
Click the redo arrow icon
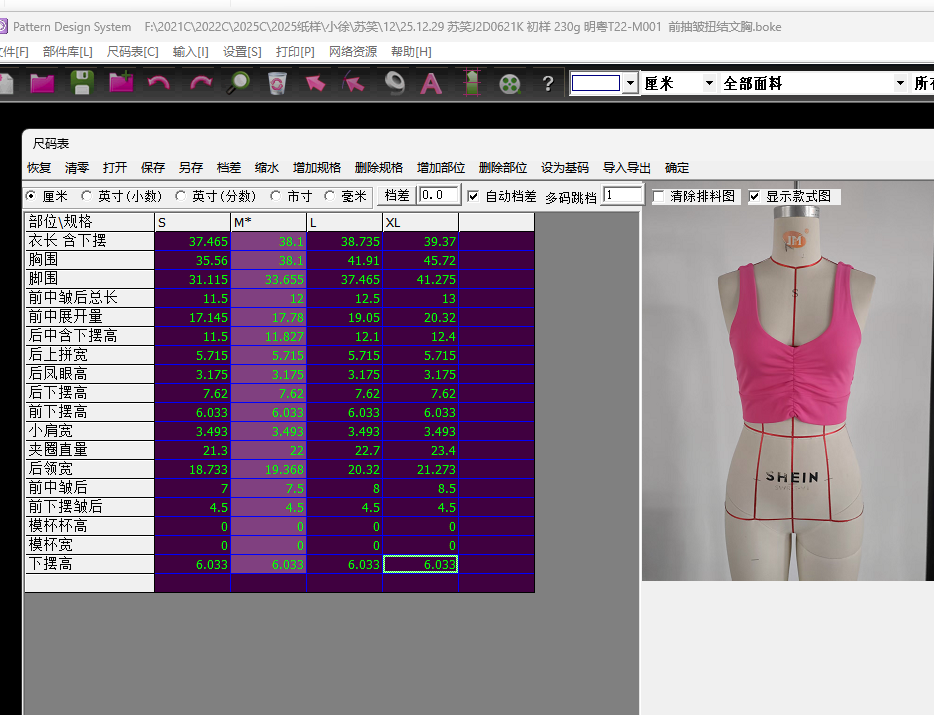click(200, 83)
